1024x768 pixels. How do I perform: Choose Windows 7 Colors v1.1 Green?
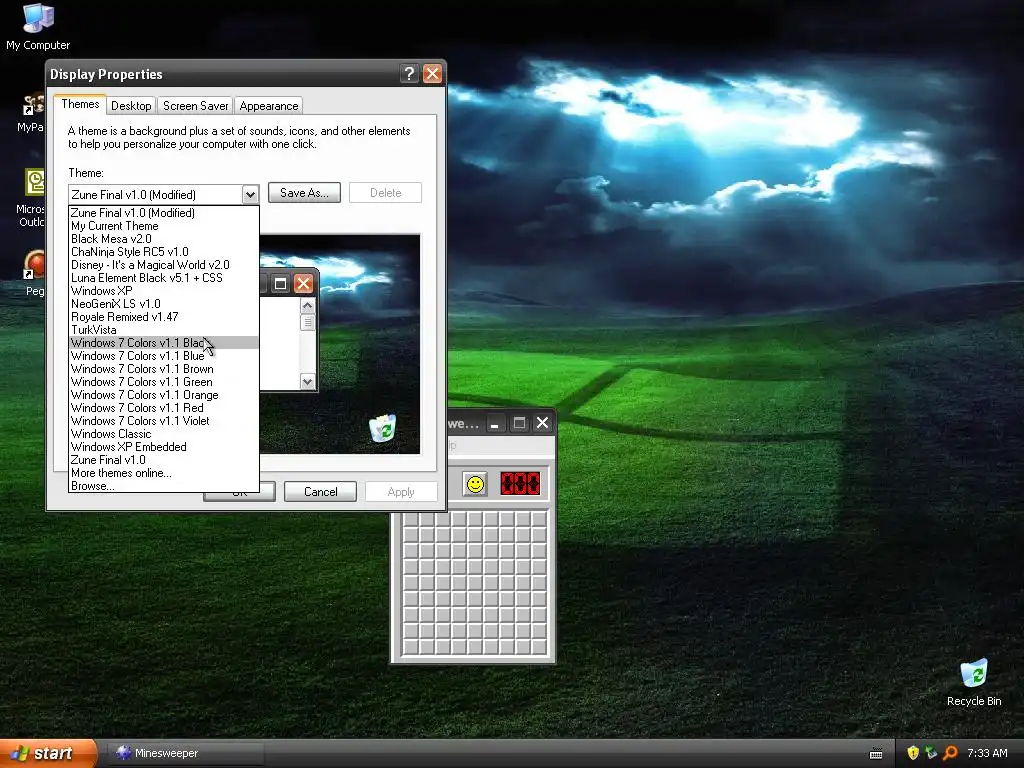click(164, 382)
